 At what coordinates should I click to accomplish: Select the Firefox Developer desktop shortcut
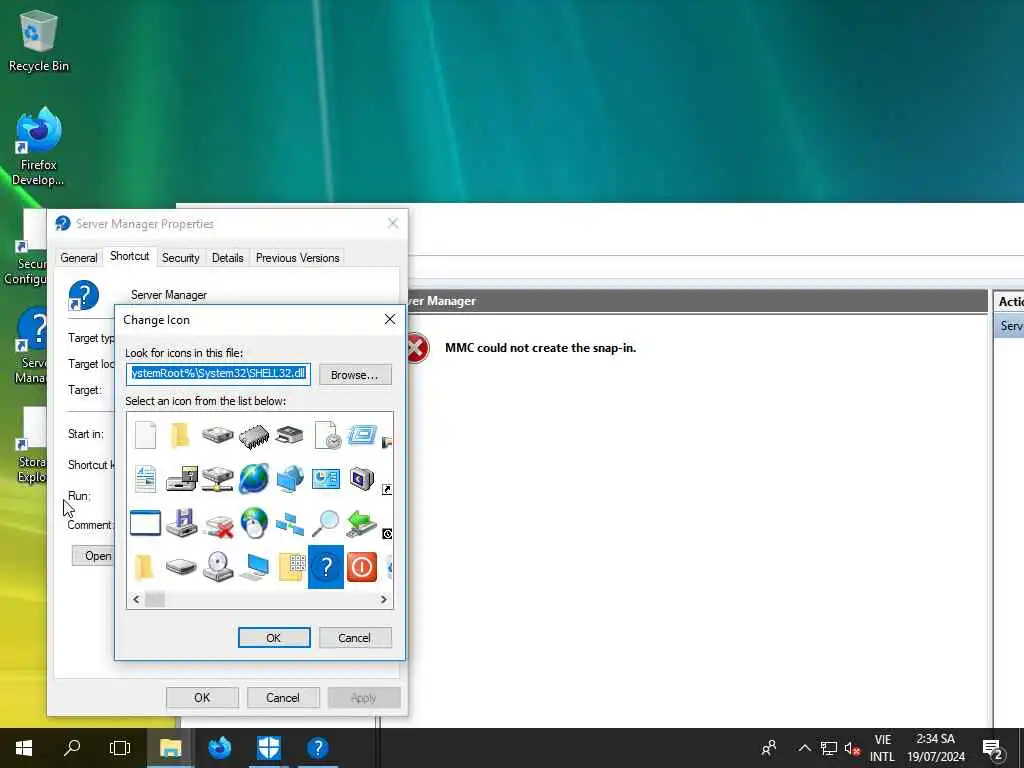[x=39, y=148]
